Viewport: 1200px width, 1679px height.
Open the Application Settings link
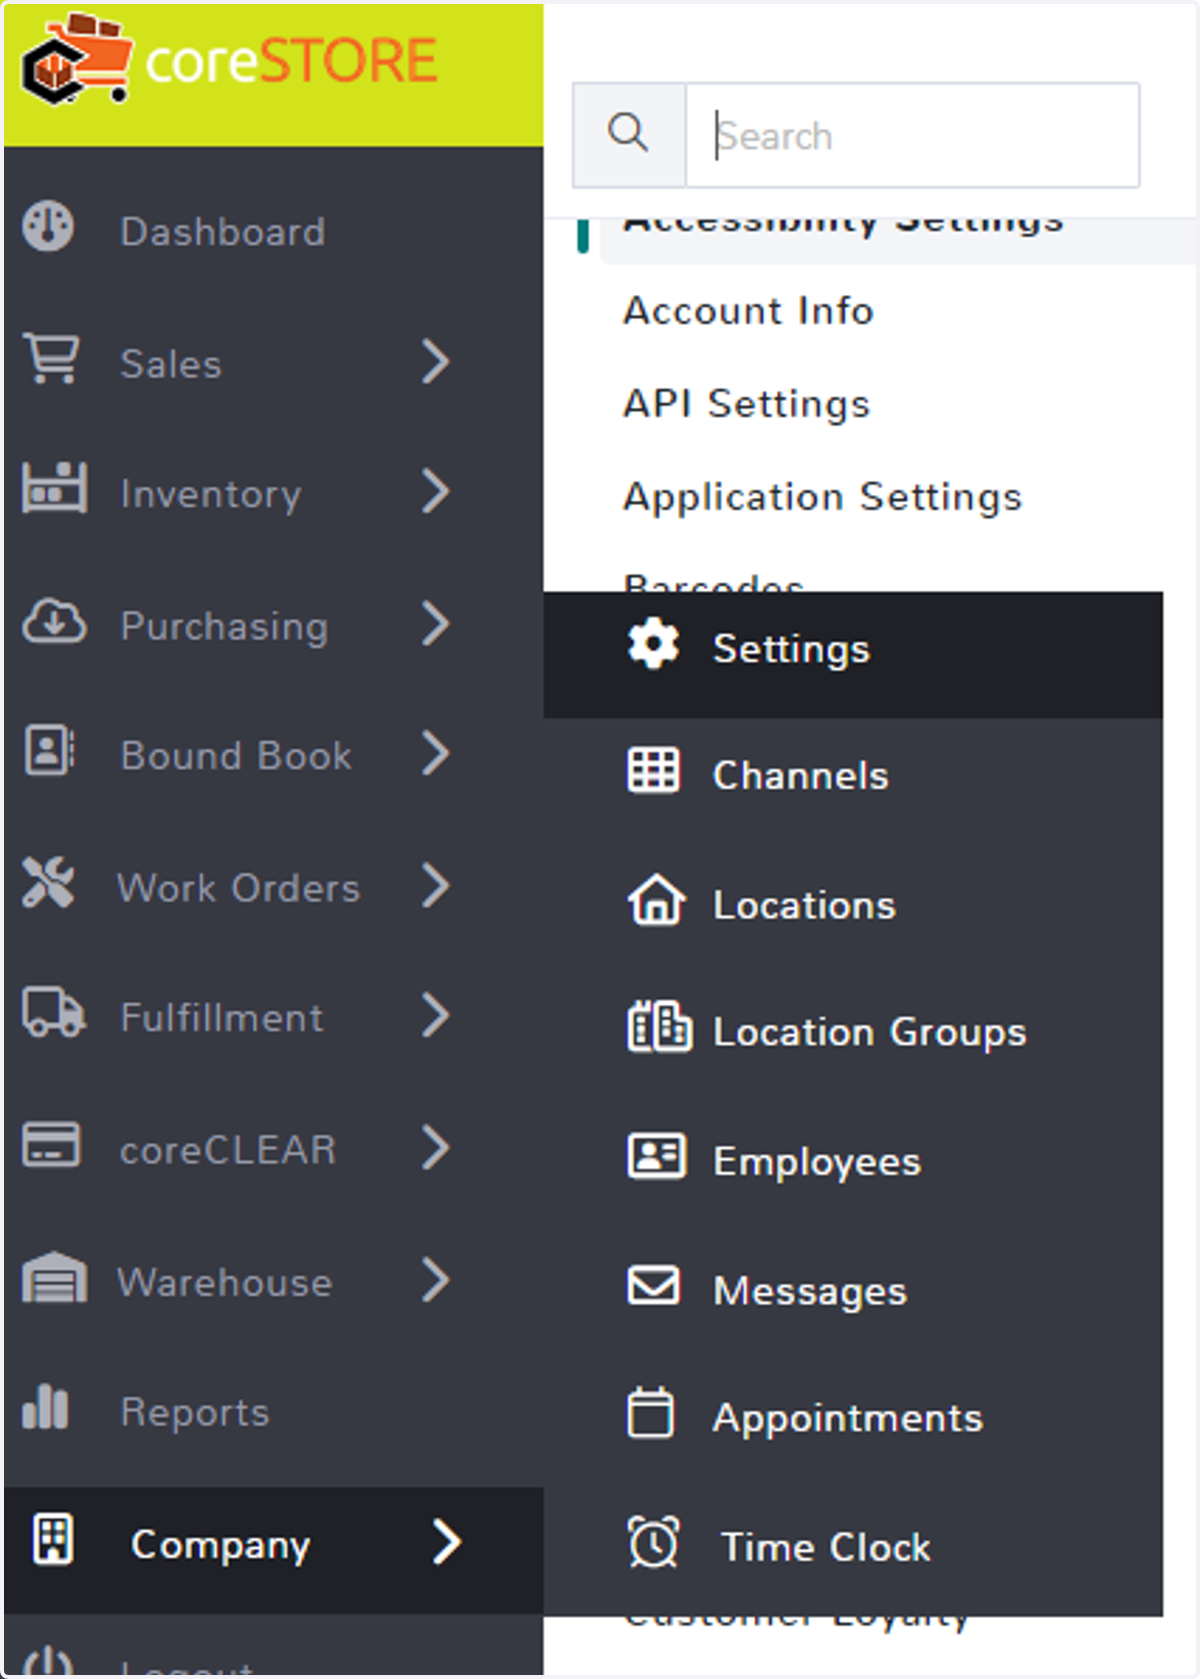tap(823, 497)
